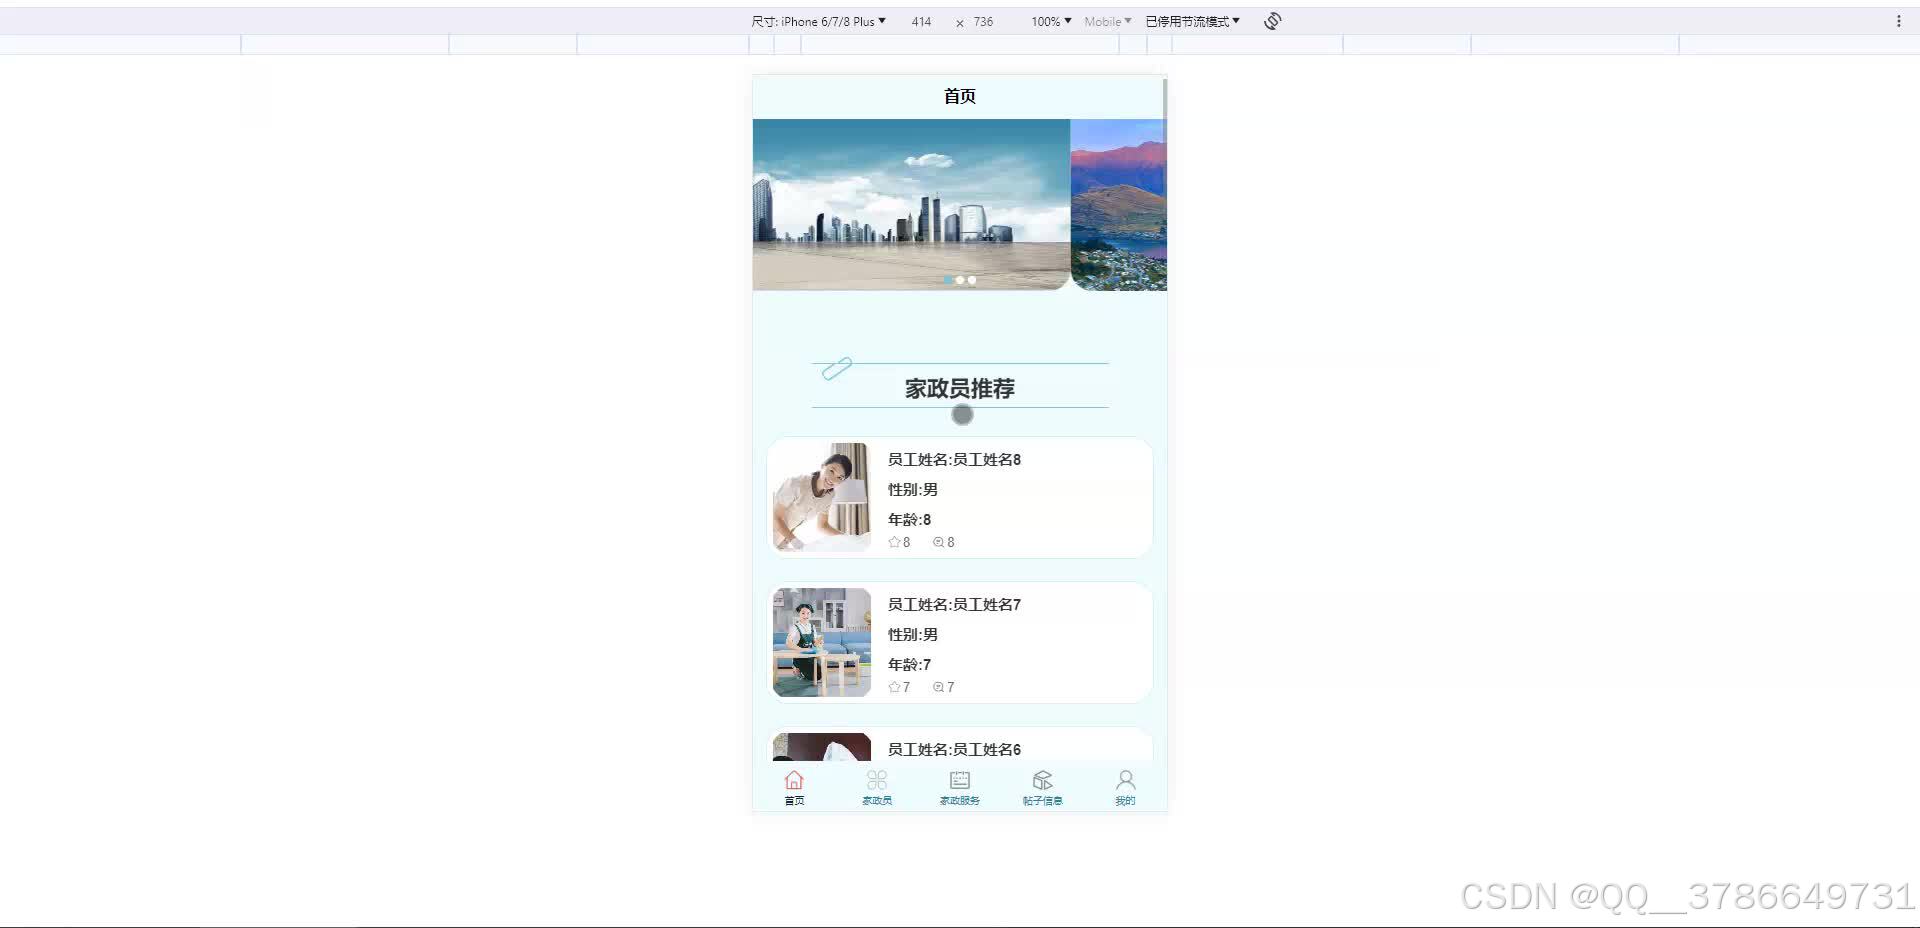Screen dimensions: 1920x928
Task: Click the rotate device orientation icon
Action: click(1271, 20)
